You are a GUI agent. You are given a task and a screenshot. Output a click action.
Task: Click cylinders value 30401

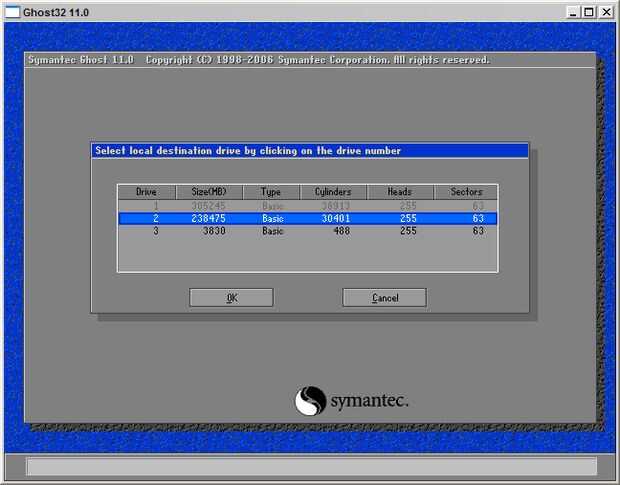coord(336,218)
